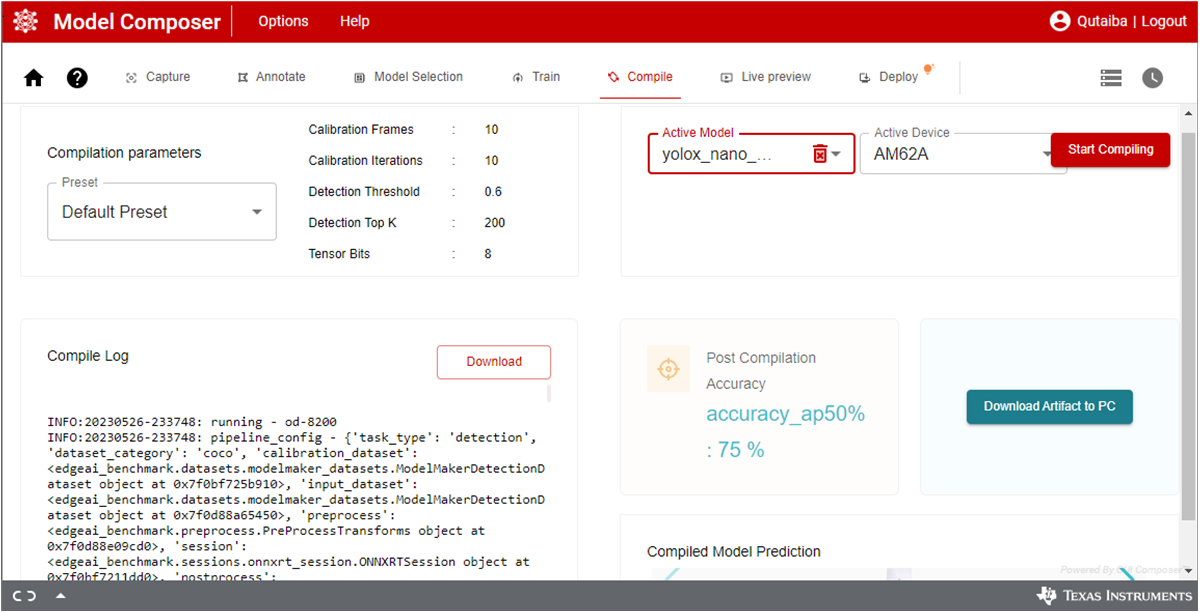The image size is (1200, 613).
Task: Click Download Artifact to PC button
Action: [x=1049, y=406]
